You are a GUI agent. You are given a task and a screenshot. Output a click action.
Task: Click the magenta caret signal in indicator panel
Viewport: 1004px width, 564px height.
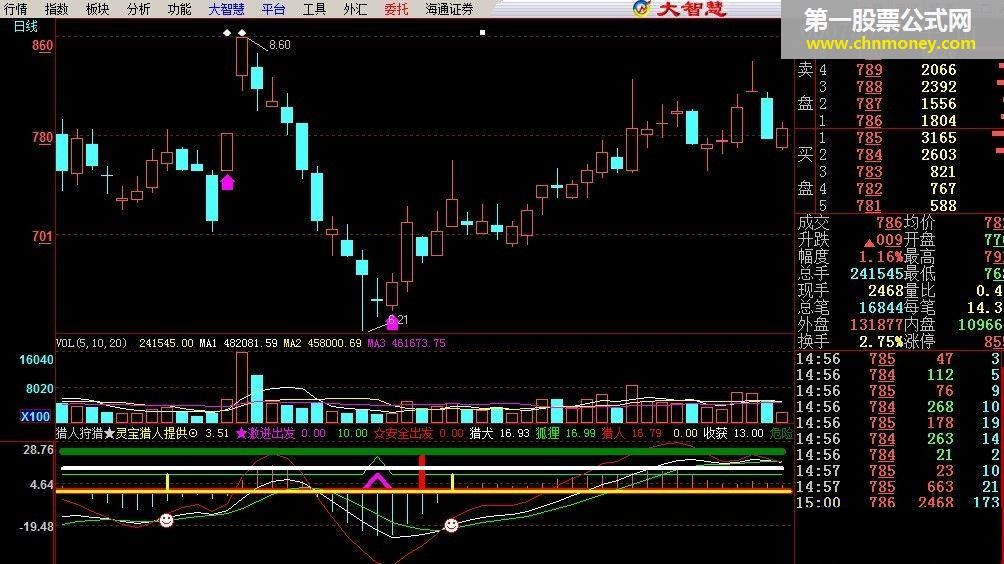pyautogui.click(x=377, y=481)
